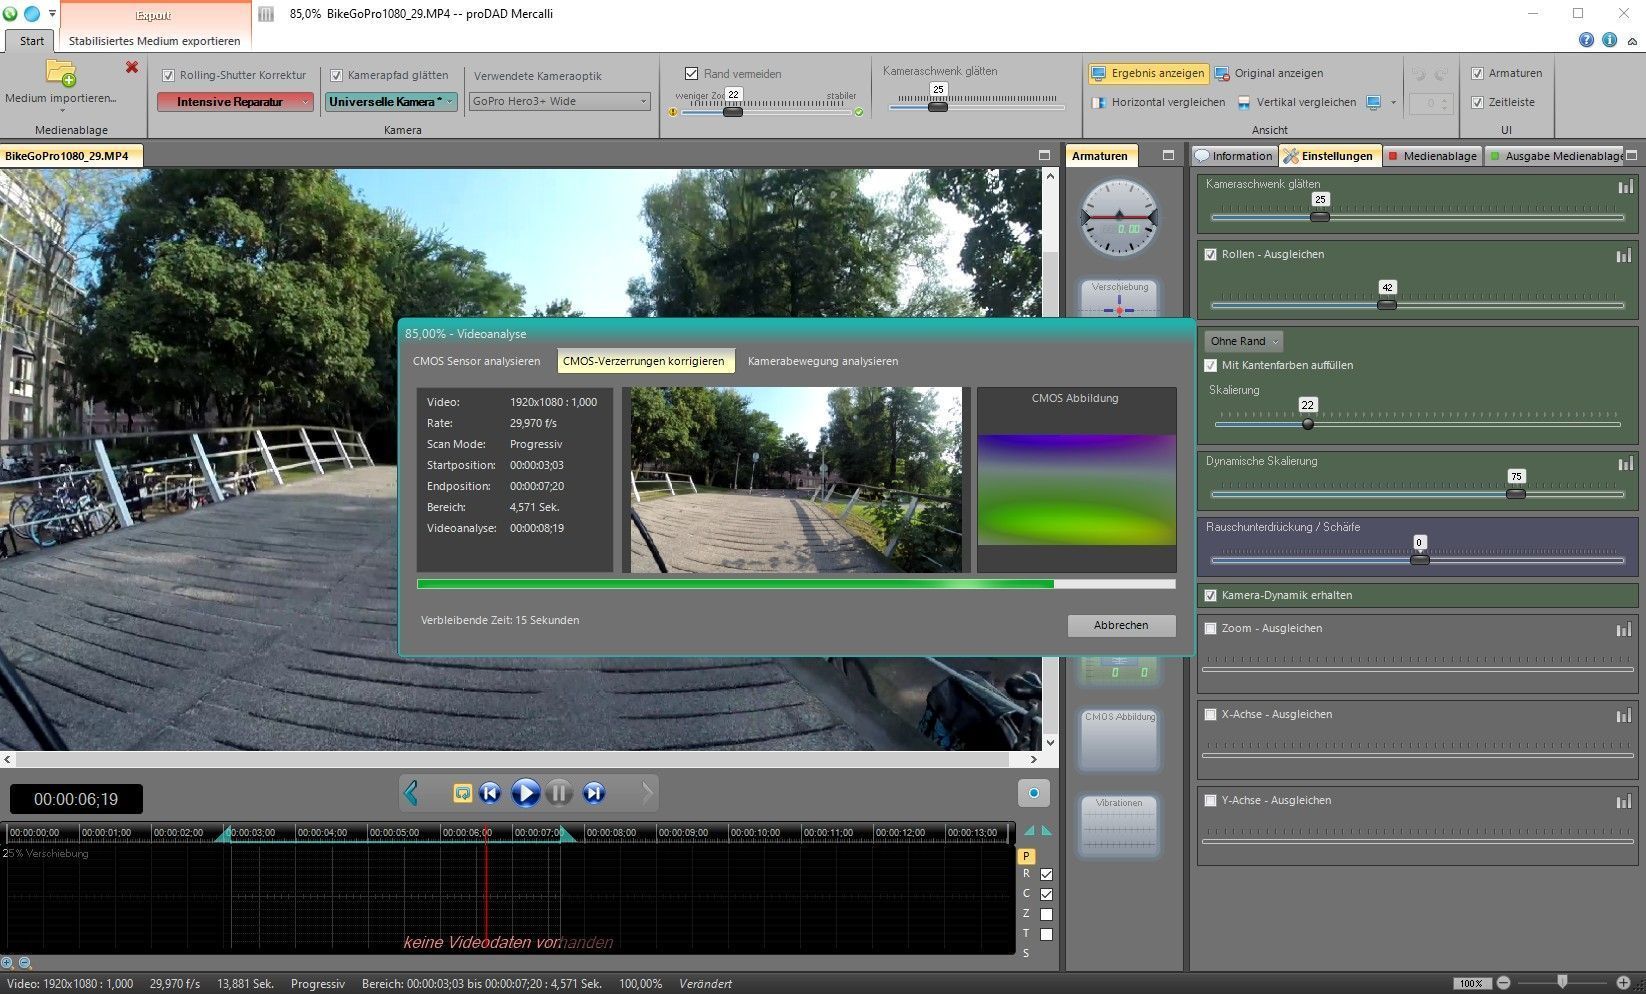Image resolution: width=1646 pixels, height=994 pixels.
Task: Click the zoom in timeline magnifier
Action: coord(8,963)
